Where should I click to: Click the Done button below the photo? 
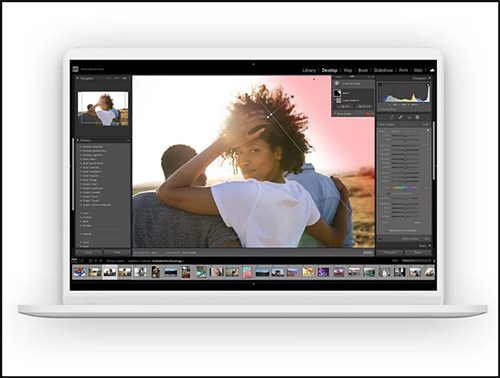(x=368, y=252)
